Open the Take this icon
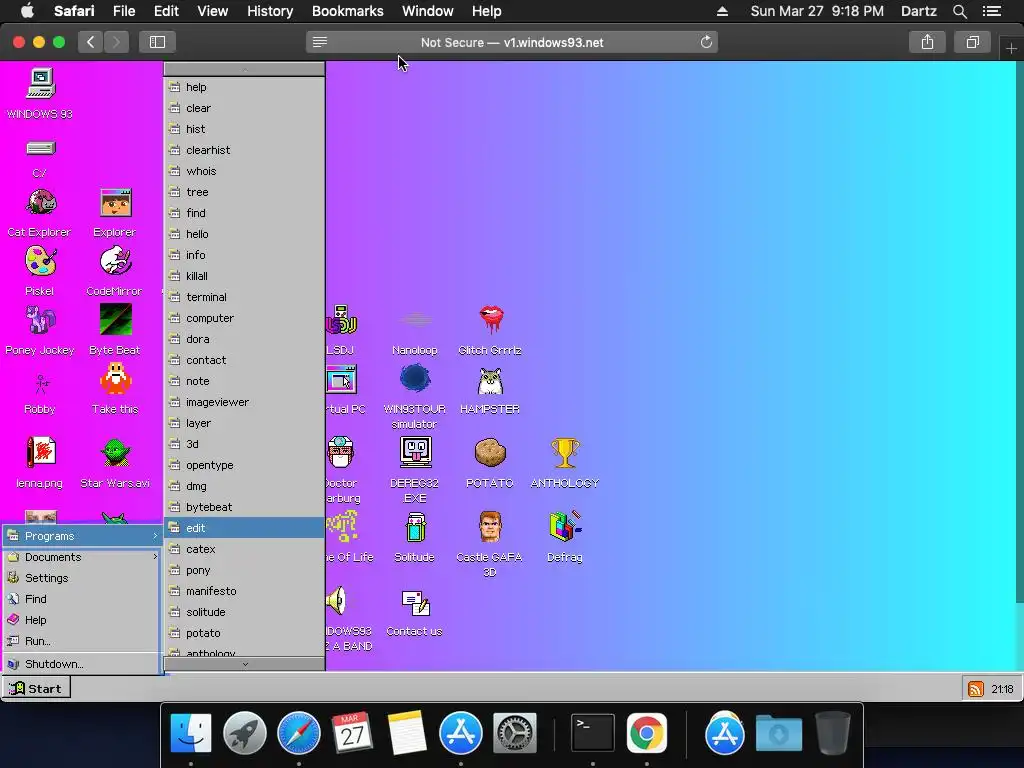Image resolution: width=1024 pixels, height=768 pixels. point(115,389)
